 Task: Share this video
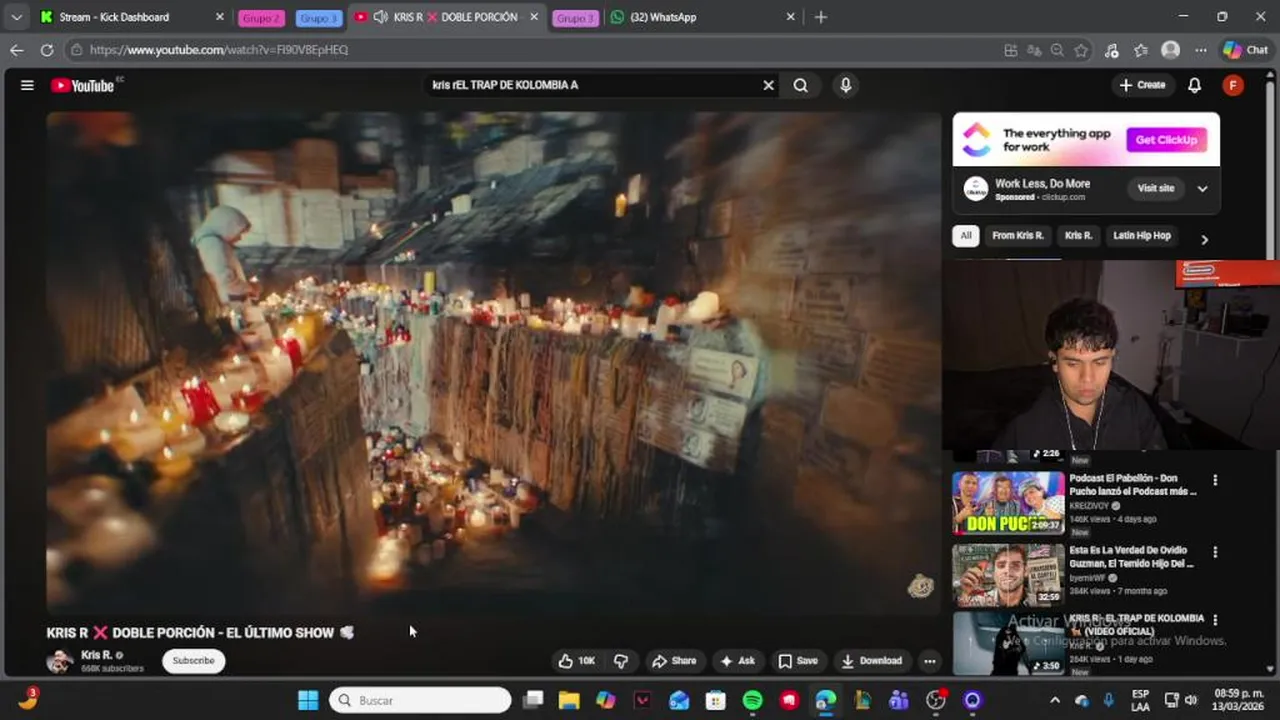click(674, 661)
